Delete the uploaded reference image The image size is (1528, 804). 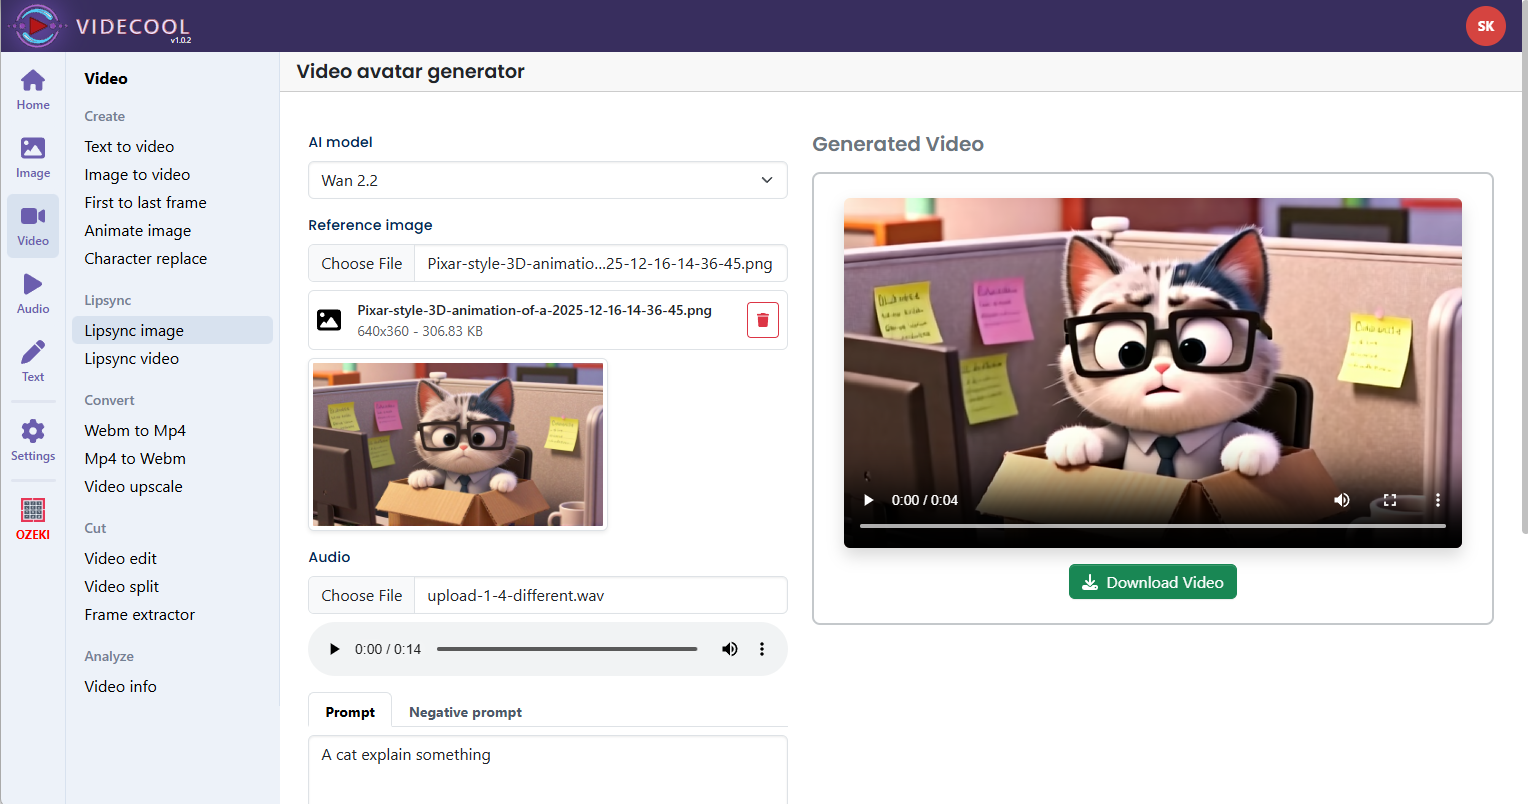762,320
